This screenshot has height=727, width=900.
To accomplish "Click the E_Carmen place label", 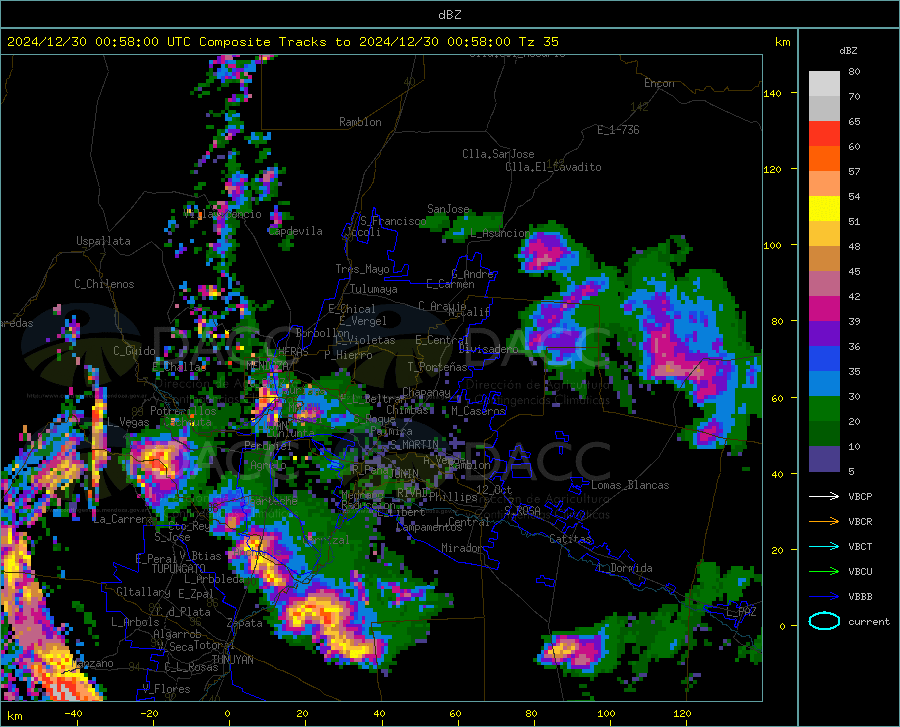I will 450,284.
